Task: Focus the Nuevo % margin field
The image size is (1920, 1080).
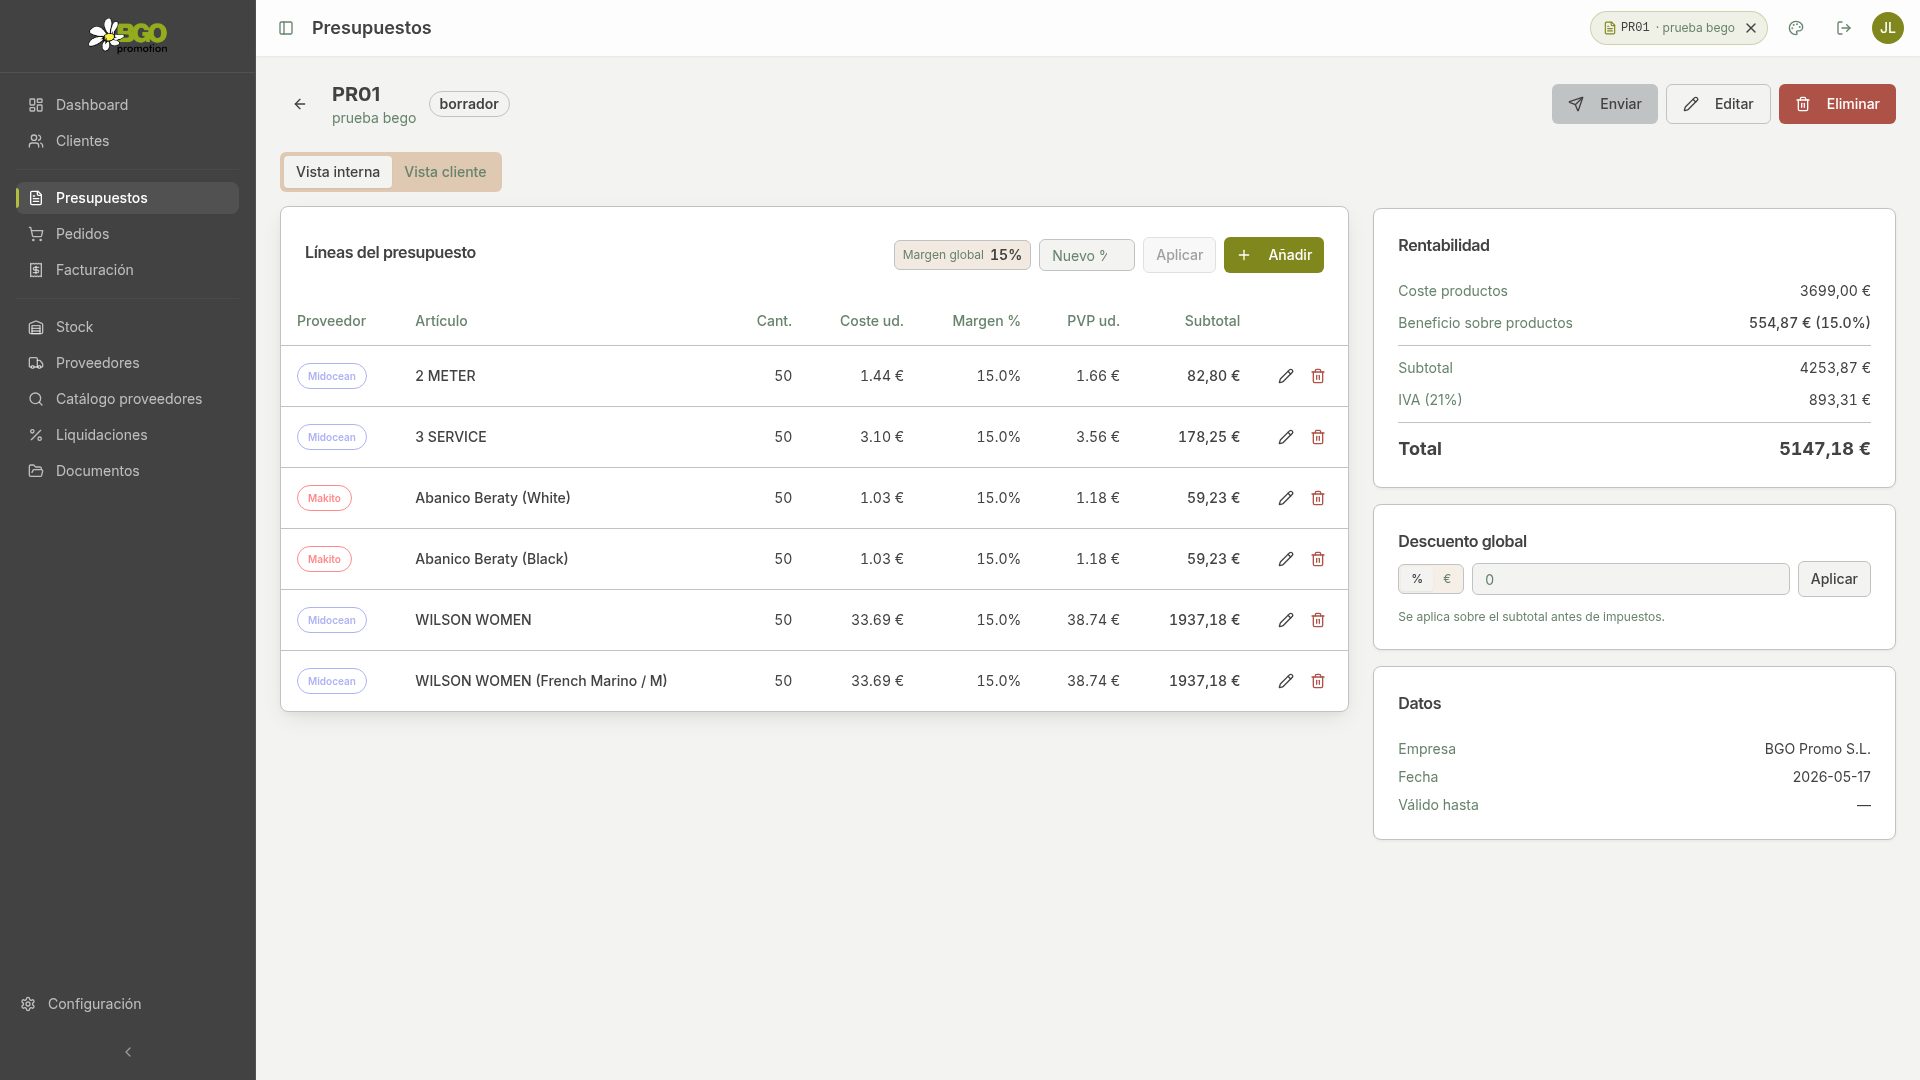Action: coord(1086,255)
